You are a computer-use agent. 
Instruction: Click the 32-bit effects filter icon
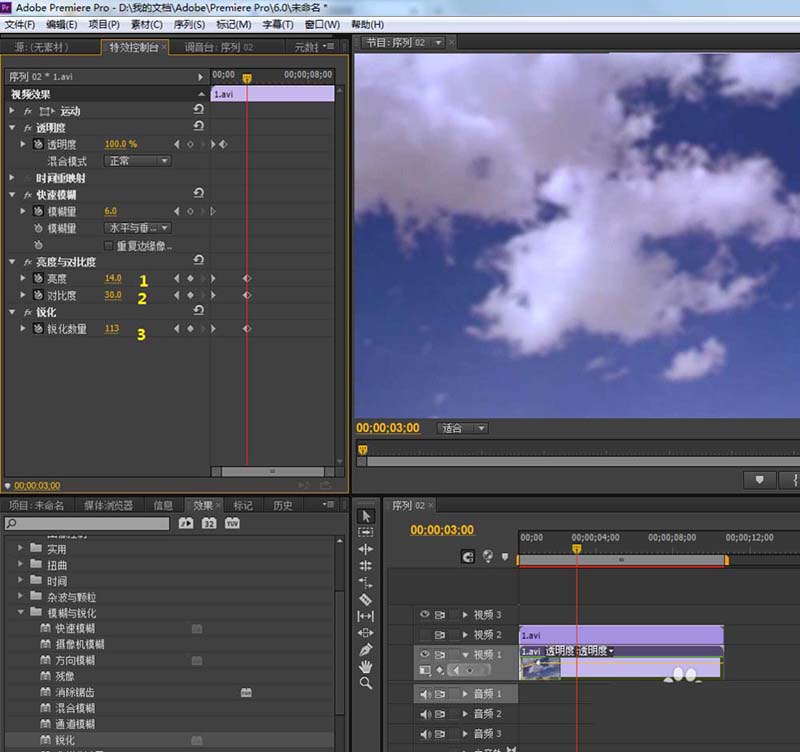coord(209,523)
